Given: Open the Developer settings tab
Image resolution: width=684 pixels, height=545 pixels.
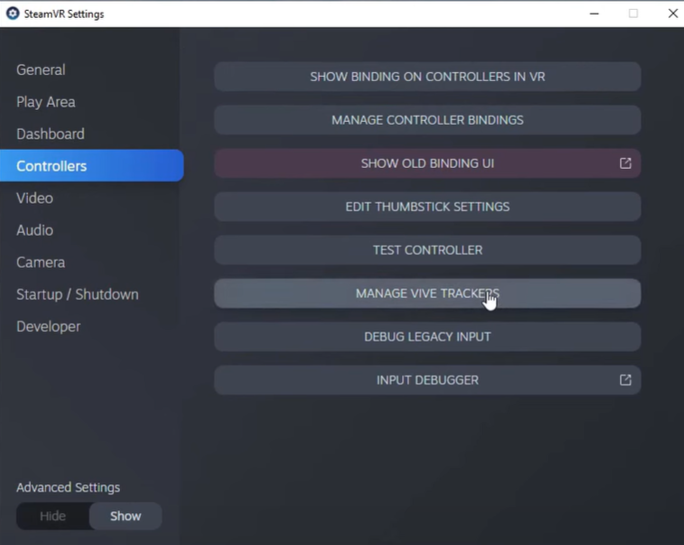Looking at the screenshot, I should pos(48,326).
